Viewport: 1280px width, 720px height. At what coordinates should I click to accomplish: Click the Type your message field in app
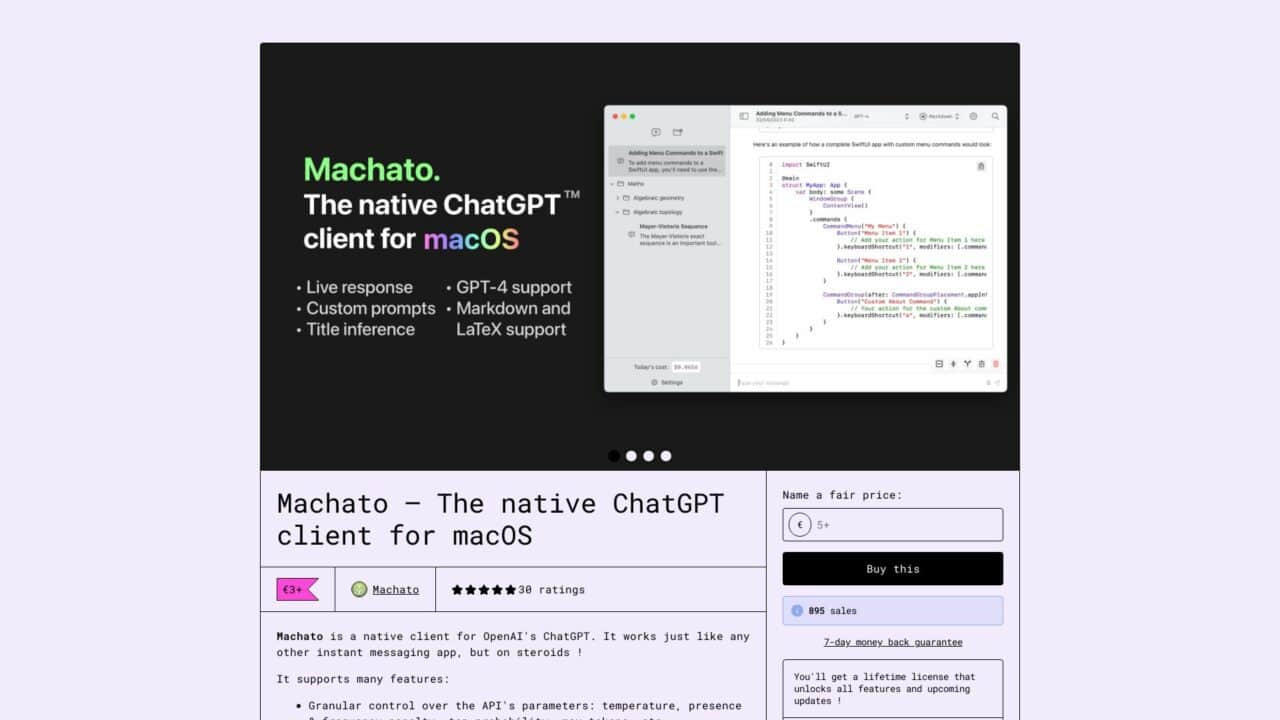(x=860, y=382)
